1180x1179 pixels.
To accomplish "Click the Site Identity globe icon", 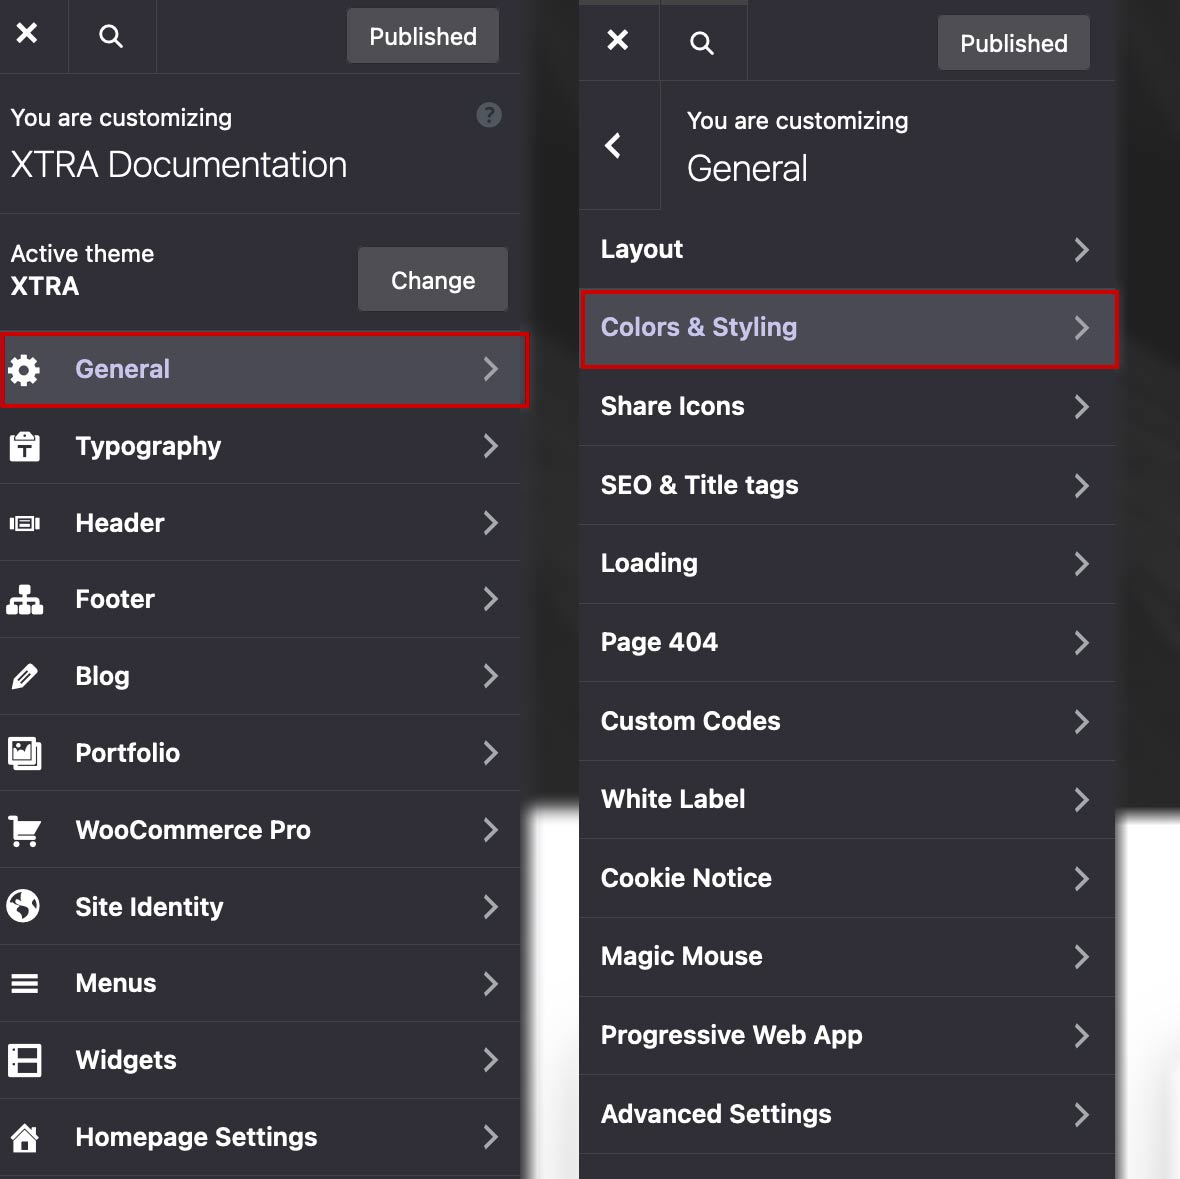I will pyautogui.click(x=24, y=907).
